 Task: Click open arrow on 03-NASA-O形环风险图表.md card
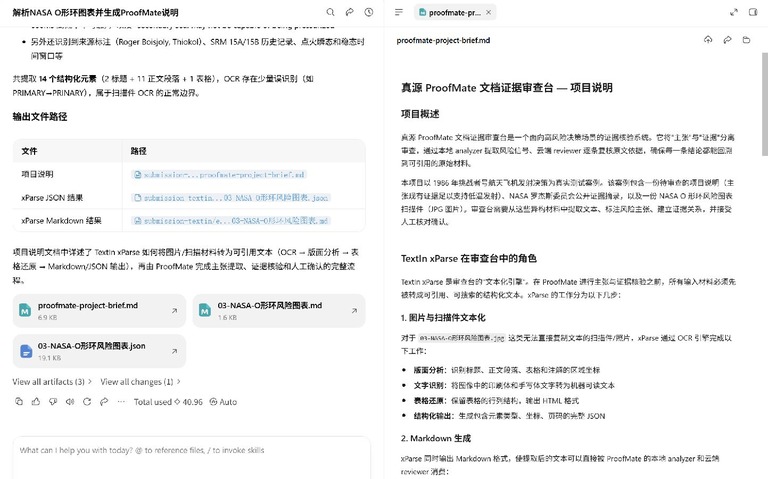(x=354, y=311)
